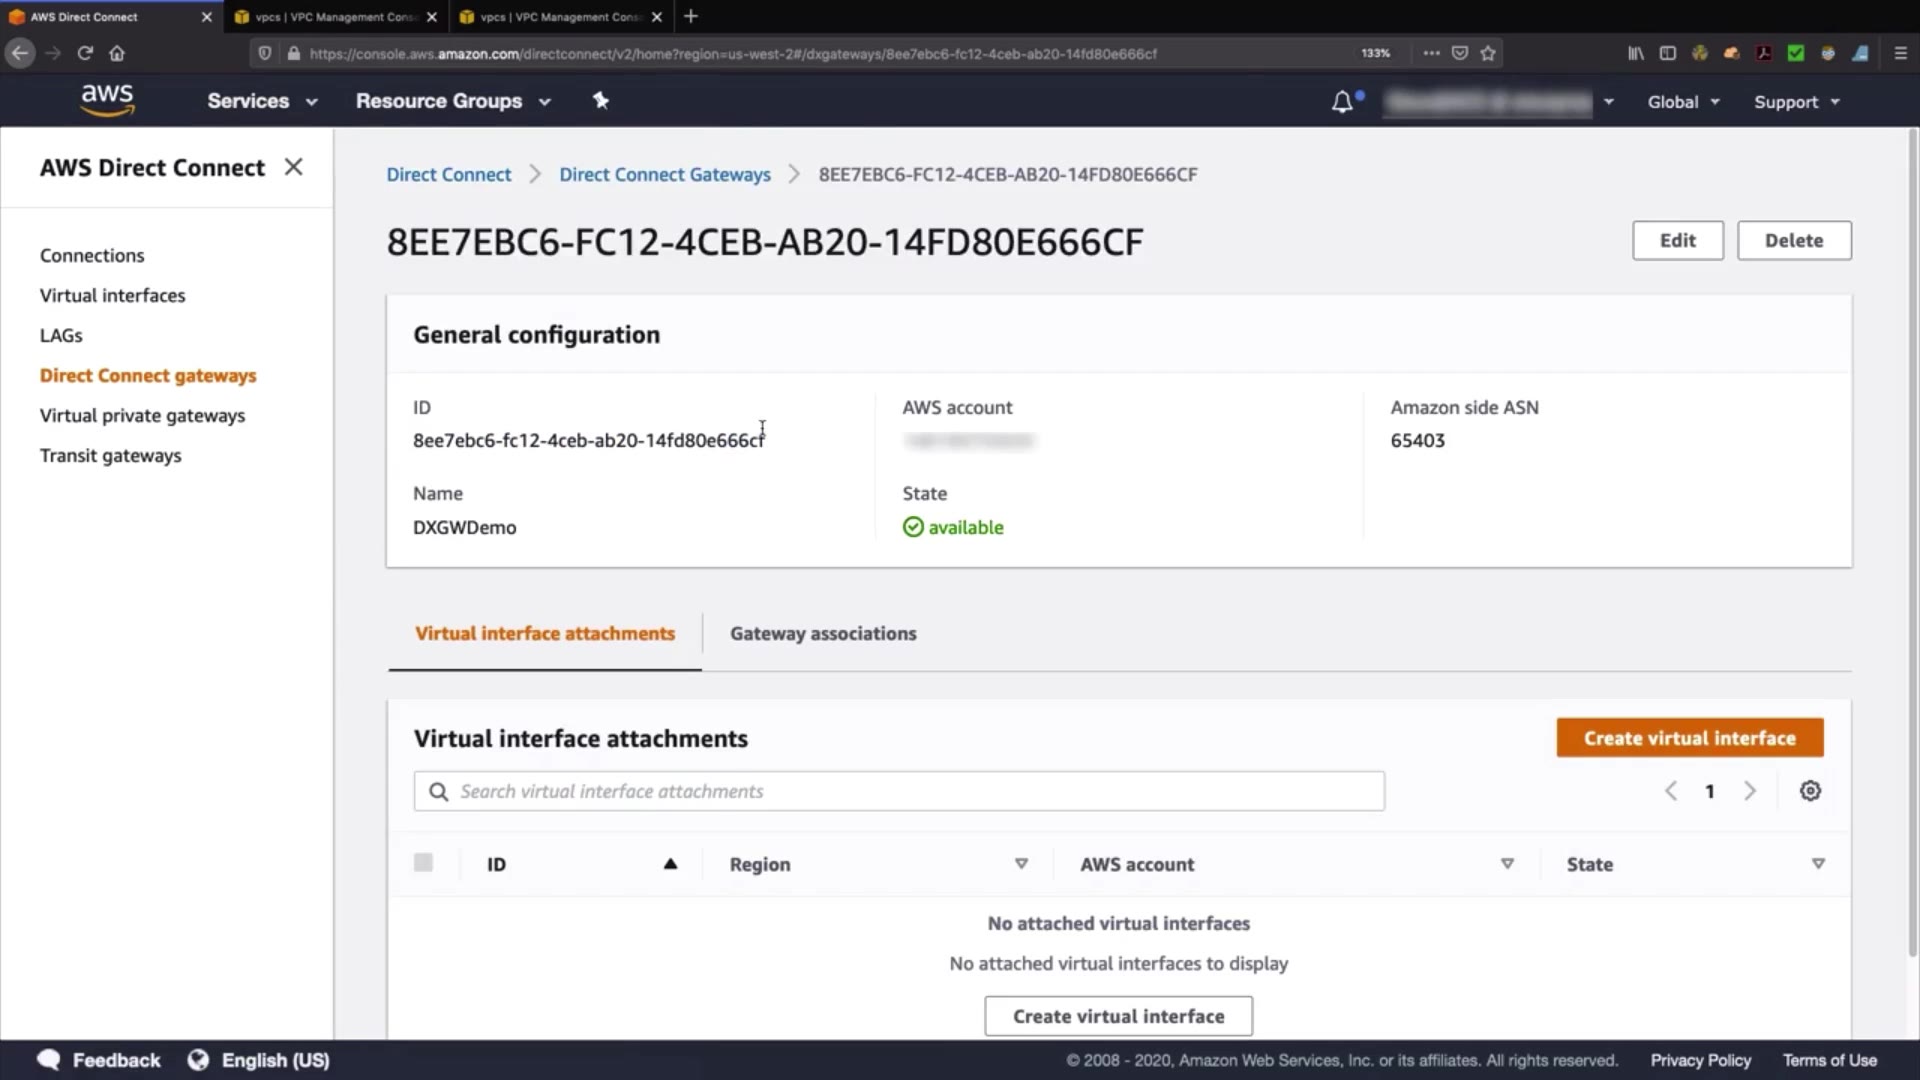Switch to Gateway associations tab

[822, 633]
